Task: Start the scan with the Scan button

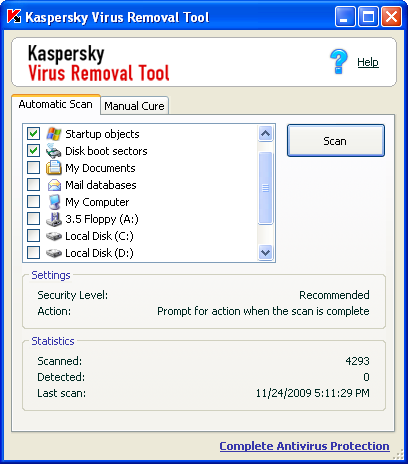Action: pos(336,141)
